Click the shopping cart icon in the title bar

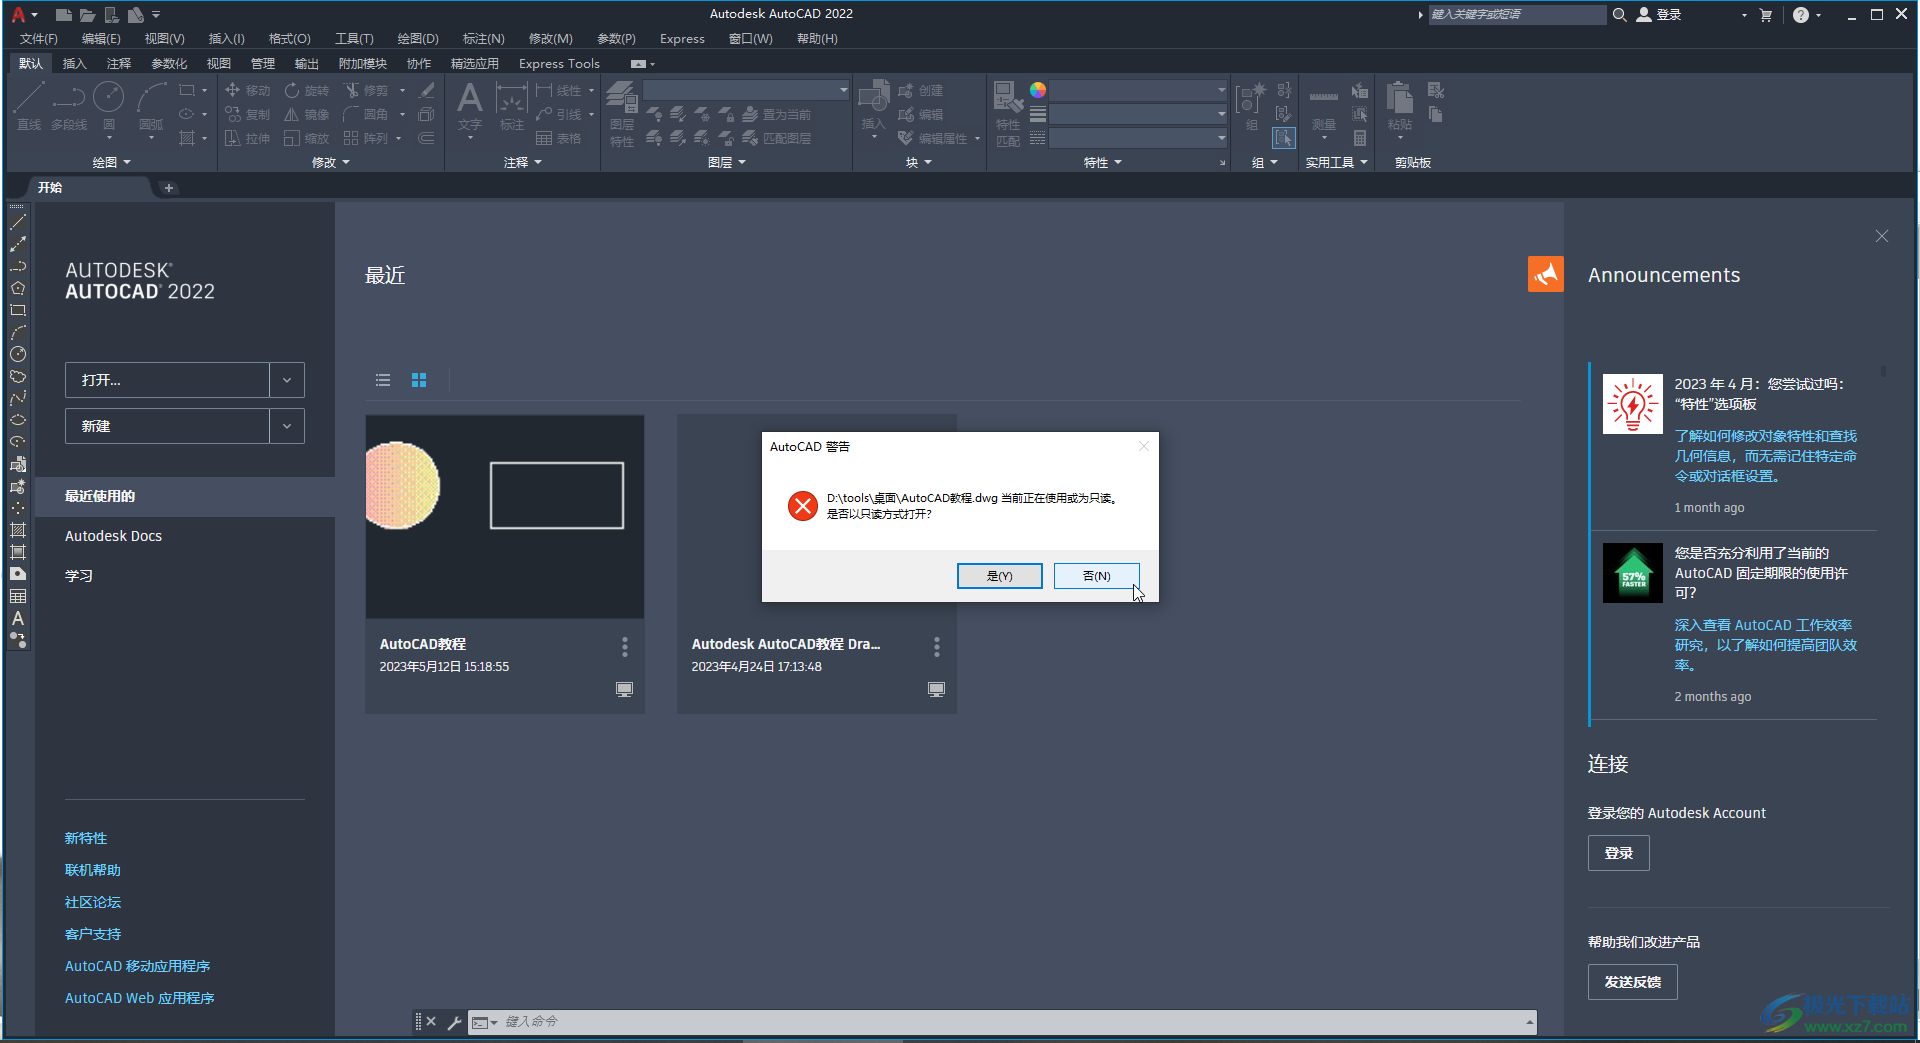[x=1766, y=15]
